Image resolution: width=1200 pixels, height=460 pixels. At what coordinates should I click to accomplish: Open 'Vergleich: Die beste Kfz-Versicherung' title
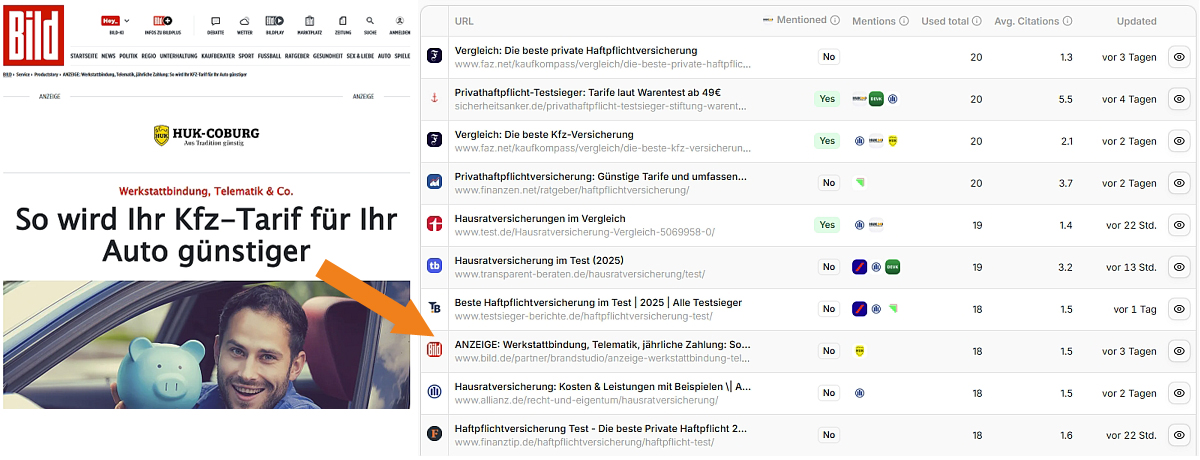pyautogui.click(x=544, y=134)
